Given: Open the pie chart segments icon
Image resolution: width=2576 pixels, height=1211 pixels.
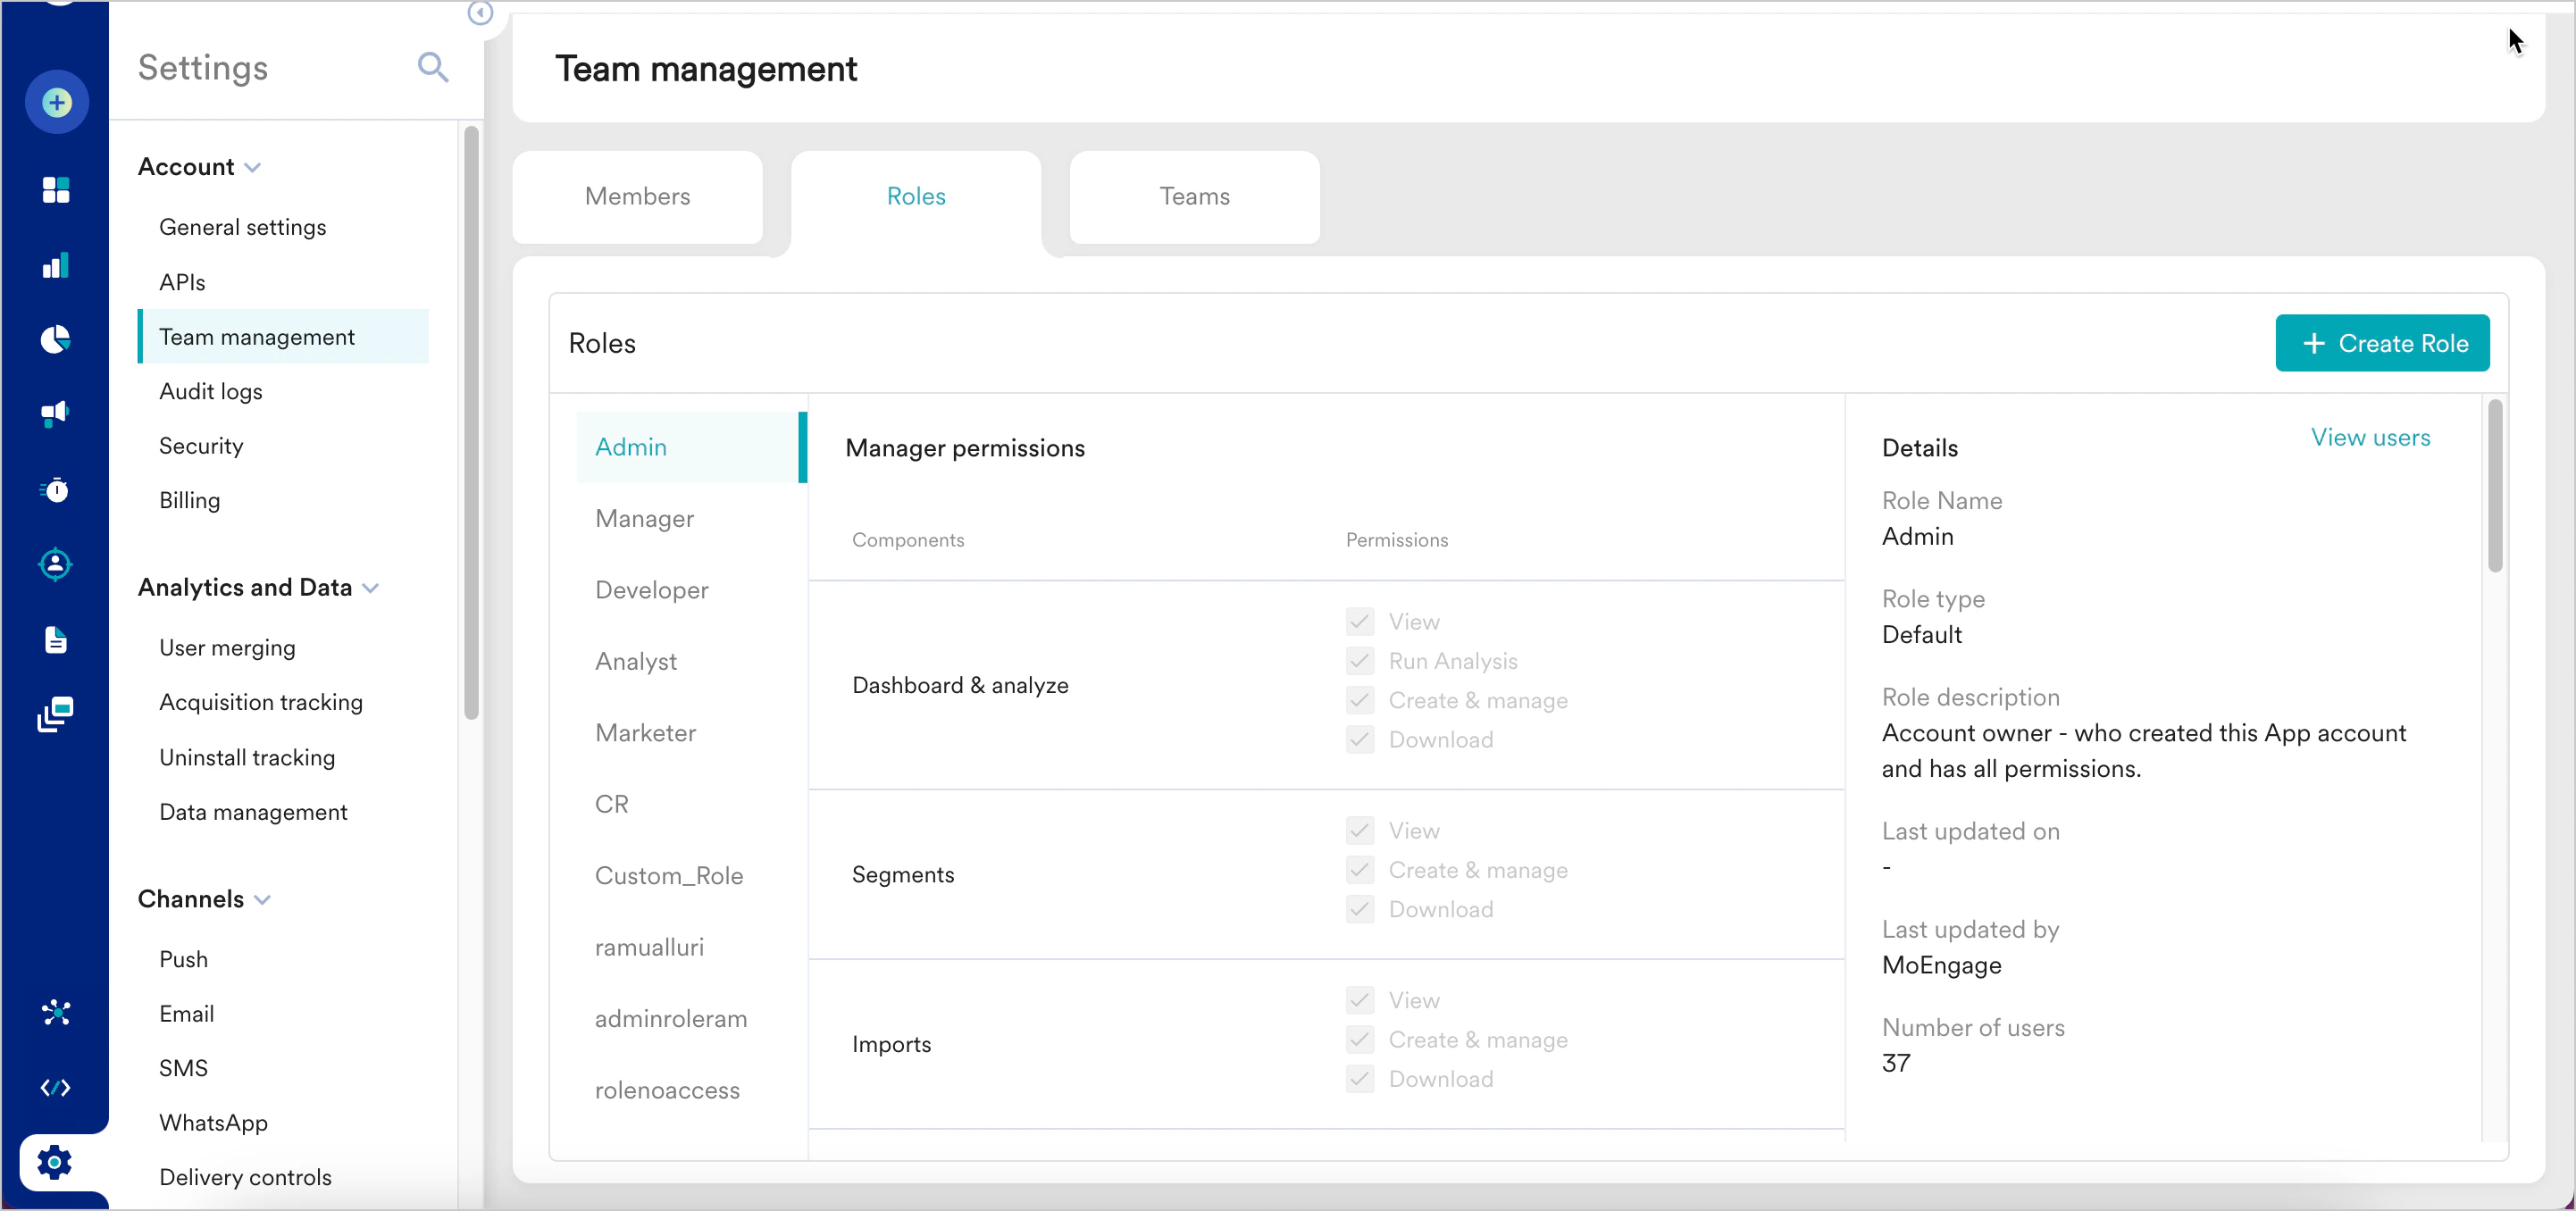Looking at the screenshot, I should (56, 340).
